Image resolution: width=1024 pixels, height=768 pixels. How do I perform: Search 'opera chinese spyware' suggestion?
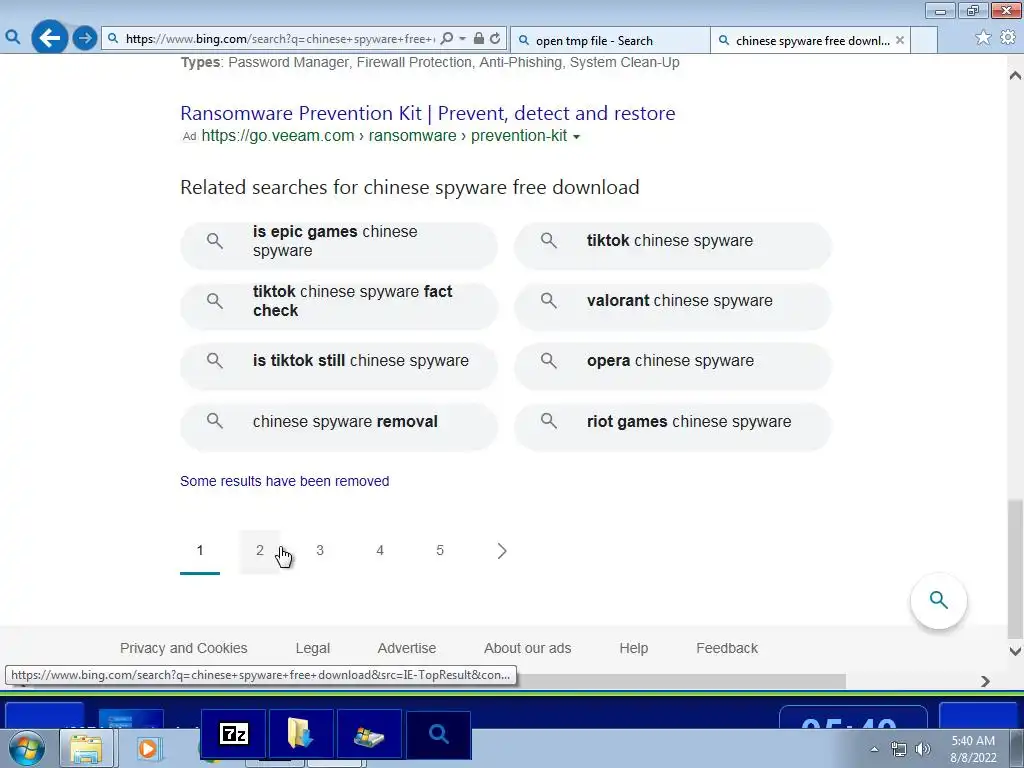(x=673, y=366)
